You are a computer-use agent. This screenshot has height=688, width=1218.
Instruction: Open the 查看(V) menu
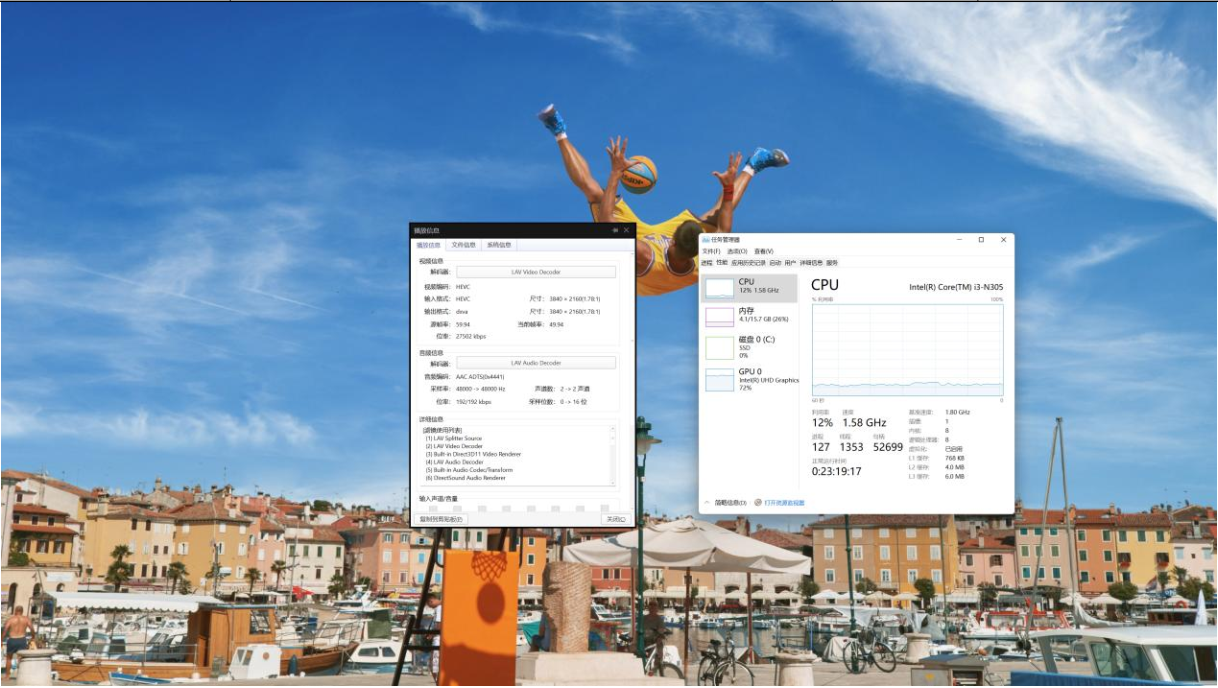(x=763, y=251)
